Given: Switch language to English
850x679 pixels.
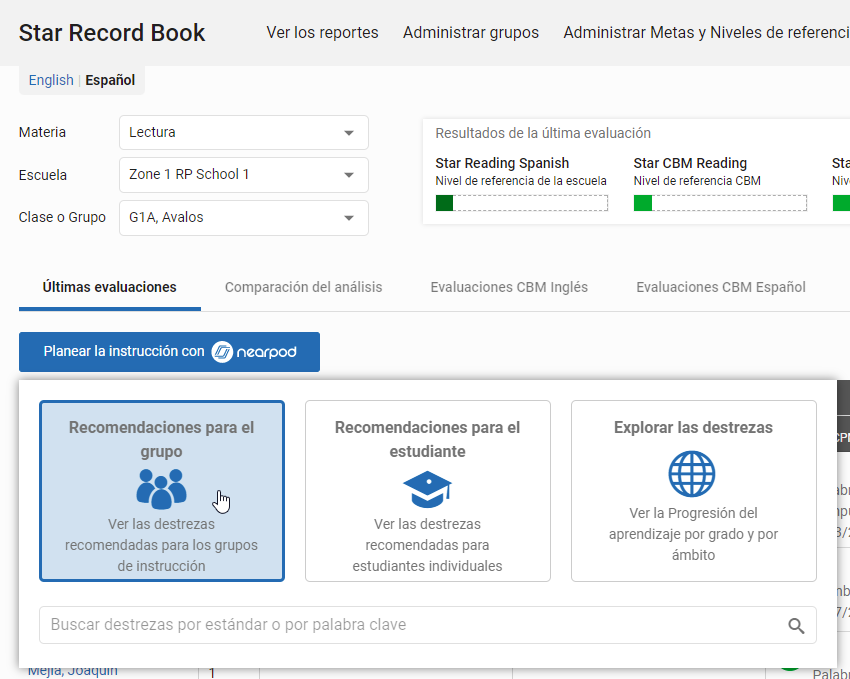Looking at the screenshot, I should pyautogui.click(x=51, y=80).
